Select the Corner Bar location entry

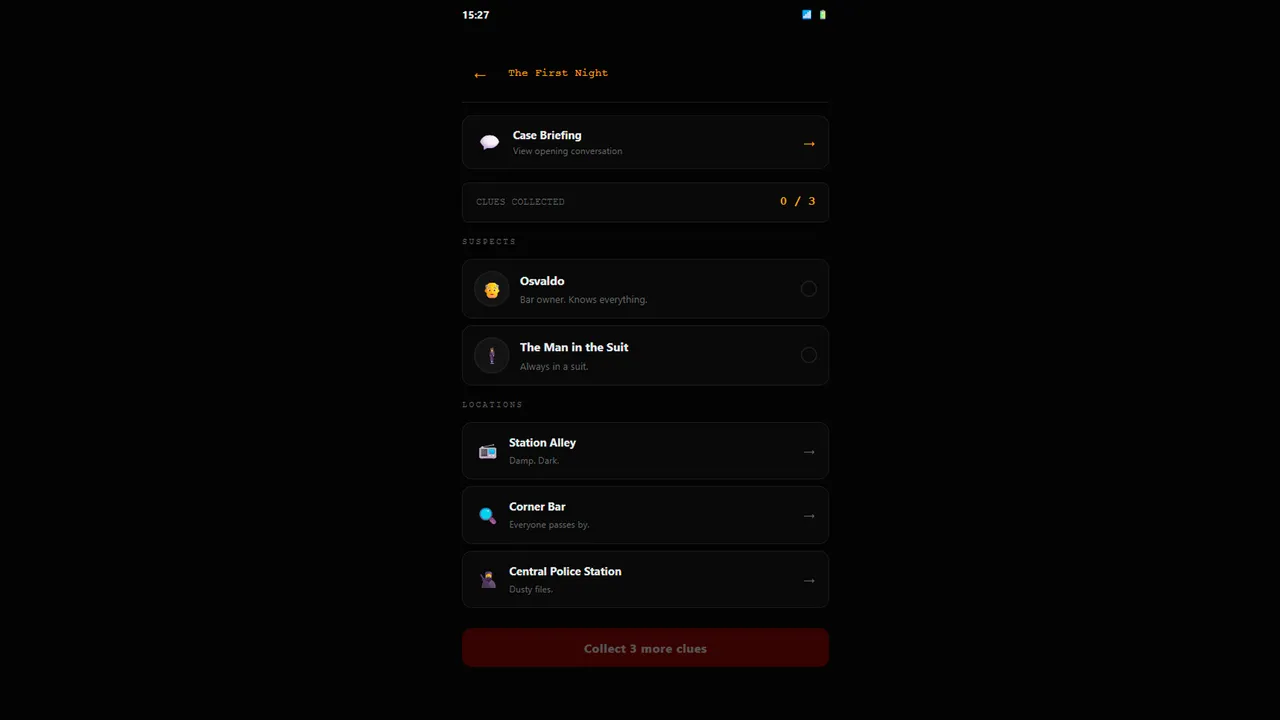(645, 515)
